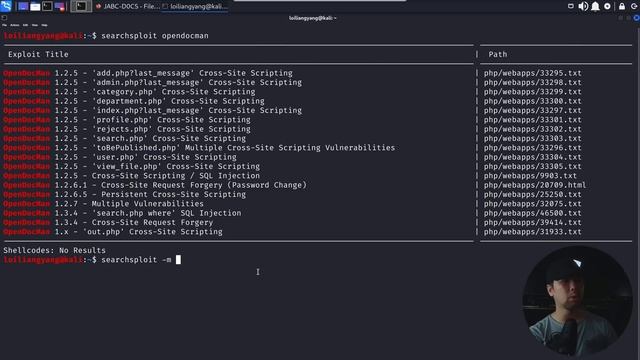Click the path php/webapps/33295.txt

[533, 73]
